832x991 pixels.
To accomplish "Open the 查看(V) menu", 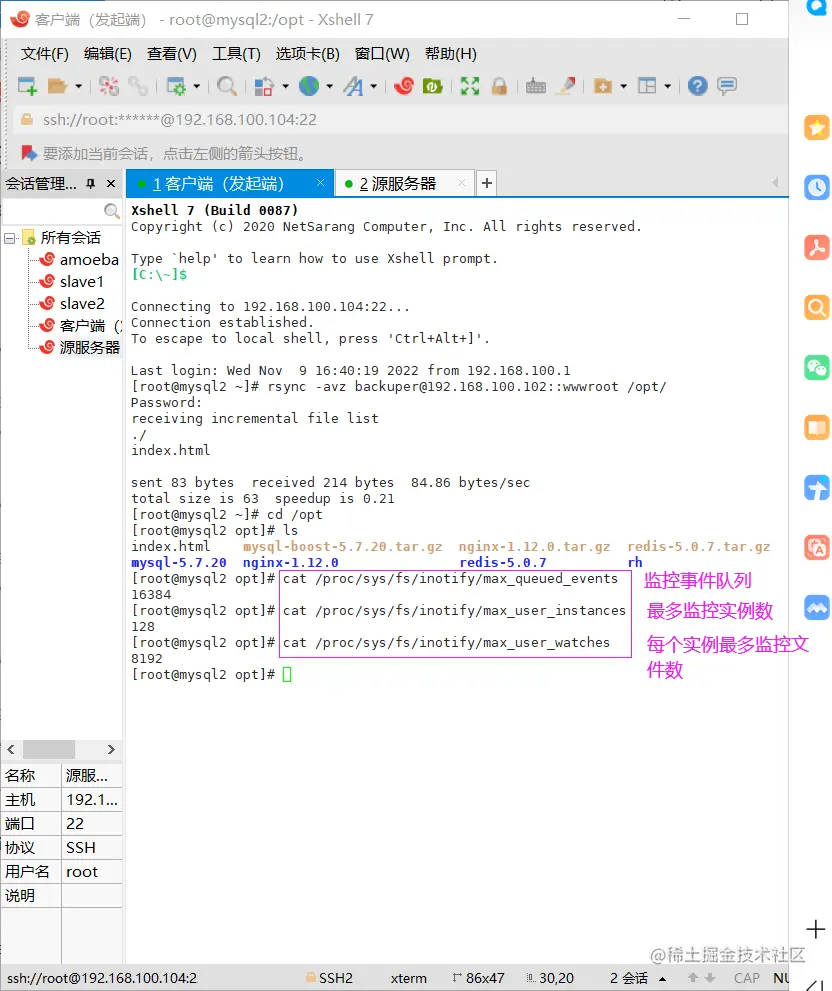I will [x=171, y=54].
